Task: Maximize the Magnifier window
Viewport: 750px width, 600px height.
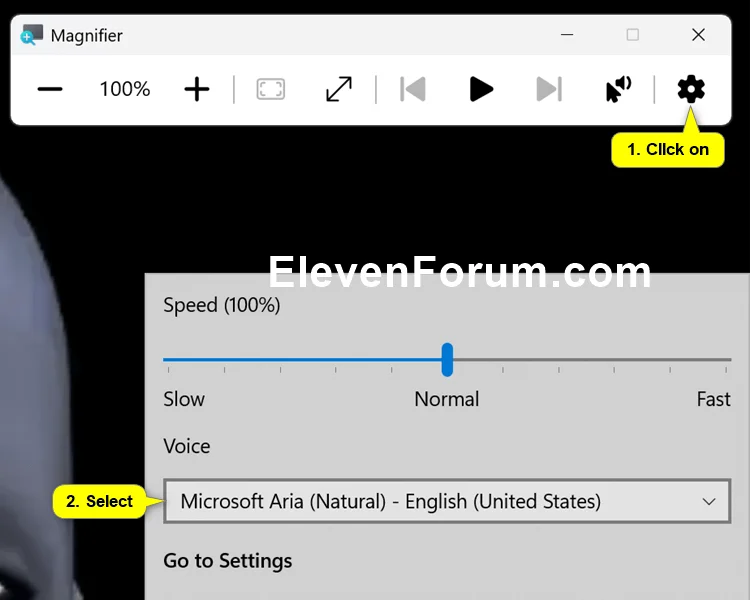Action: point(633,34)
